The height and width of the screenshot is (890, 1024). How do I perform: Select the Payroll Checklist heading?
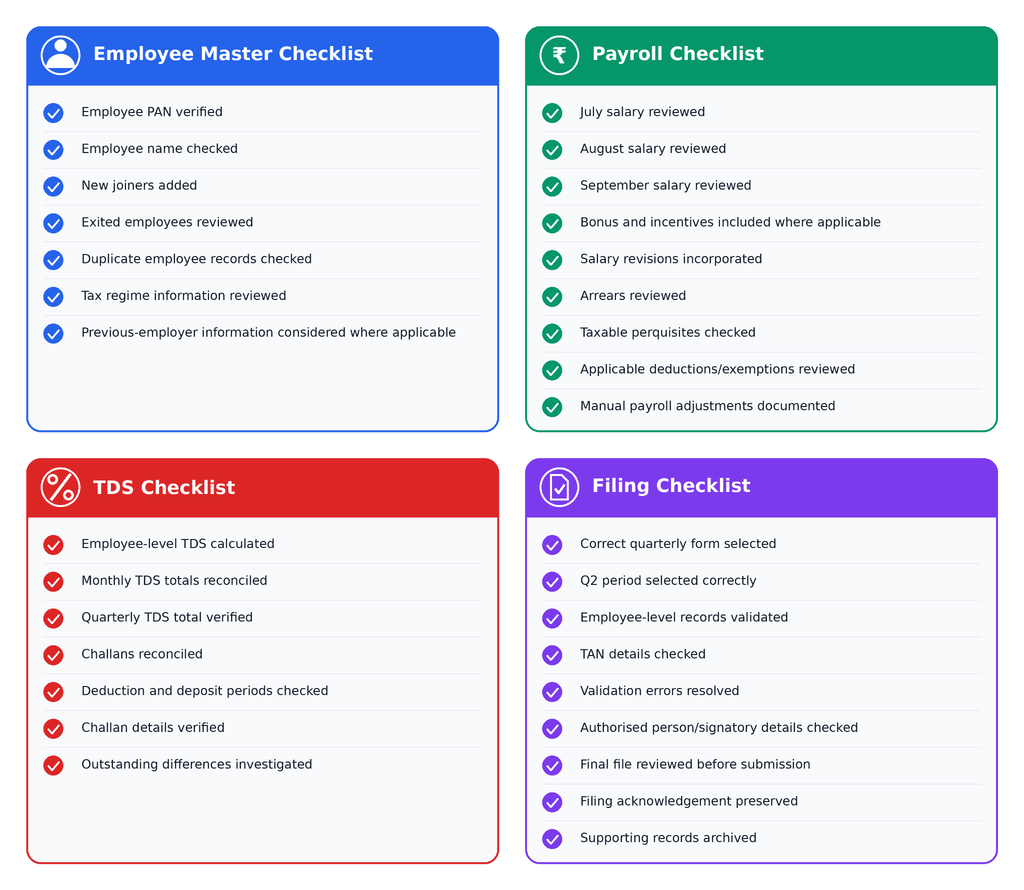point(678,54)
